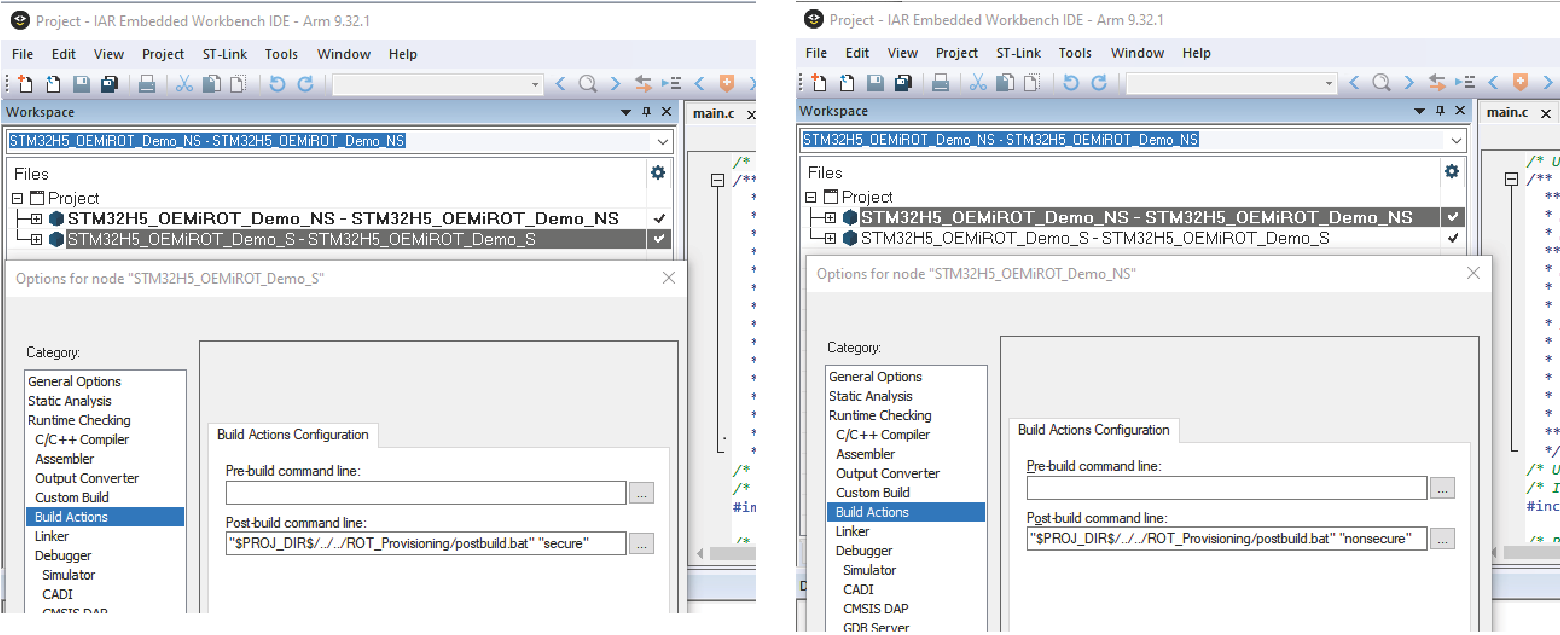1560x635 pixels.
Task: Select Static Analysis category in Demo_NS options dialog
Action: (x=870, y=396)
